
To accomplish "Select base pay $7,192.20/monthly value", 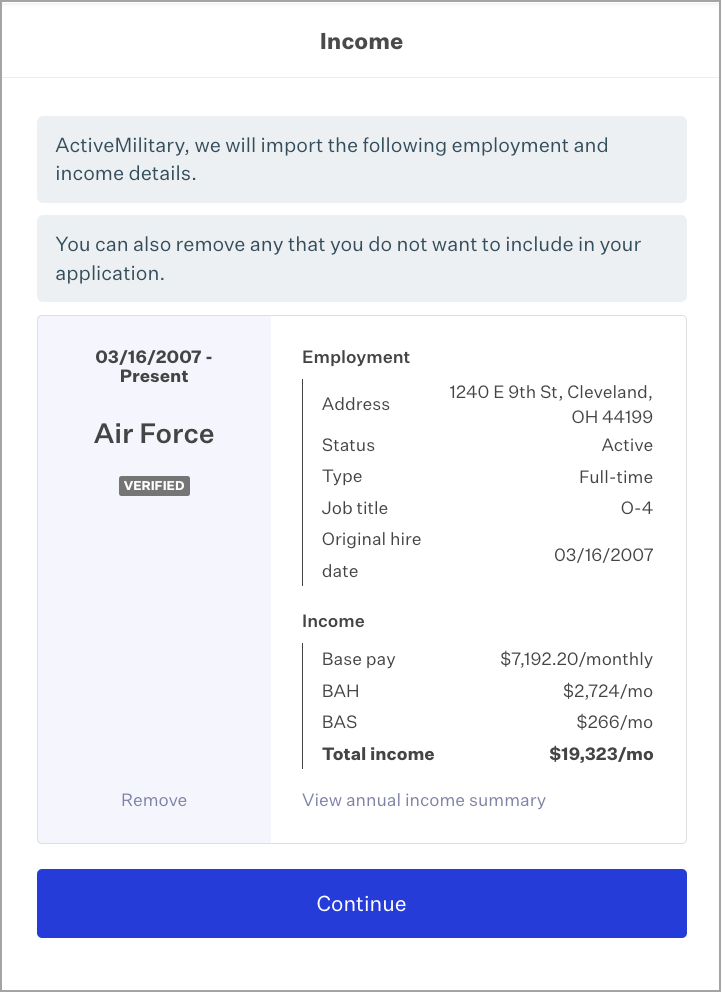I will (x=576, y=659).
